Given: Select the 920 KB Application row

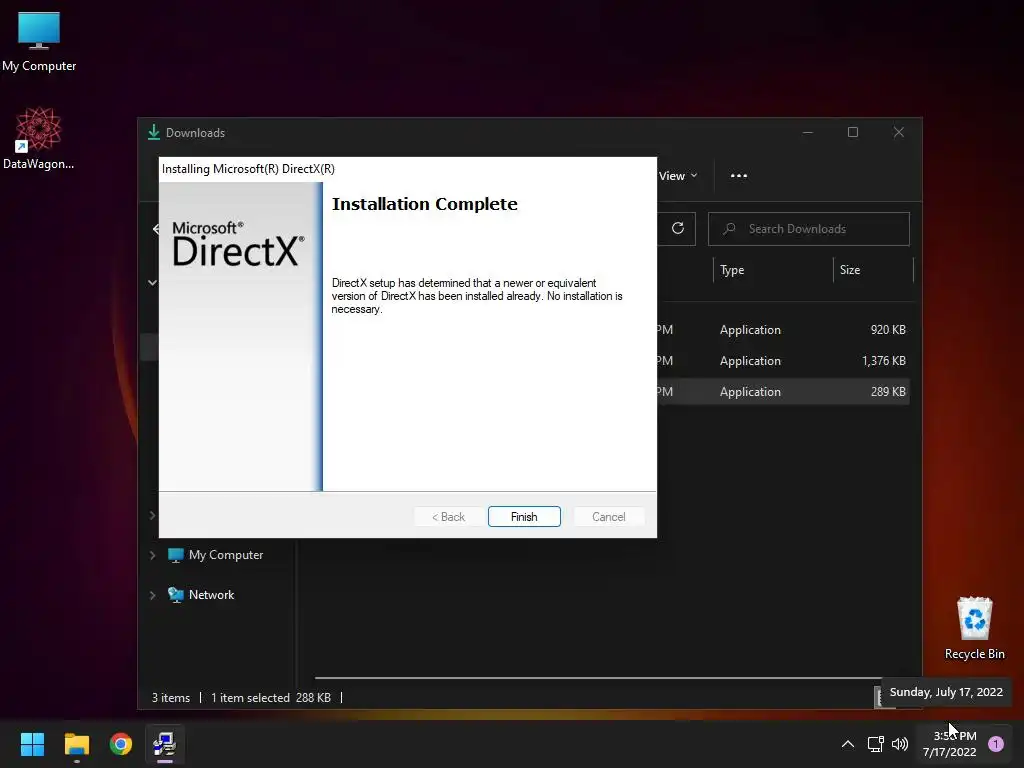Looking at the screenshot, I should (x=782, y=330).
